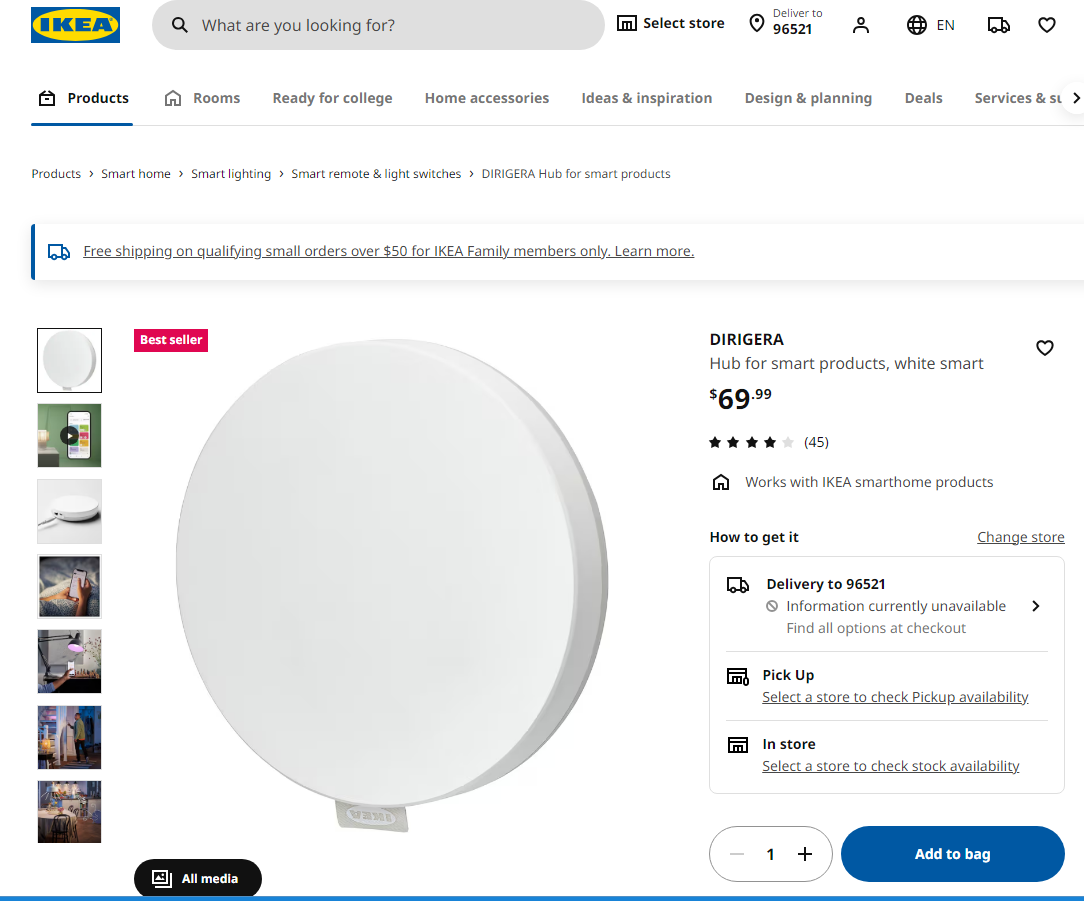Image resolution: width=1084 pixels, height=901 pixels.
Task: Play the product video thumbnail
Action: 69,435
